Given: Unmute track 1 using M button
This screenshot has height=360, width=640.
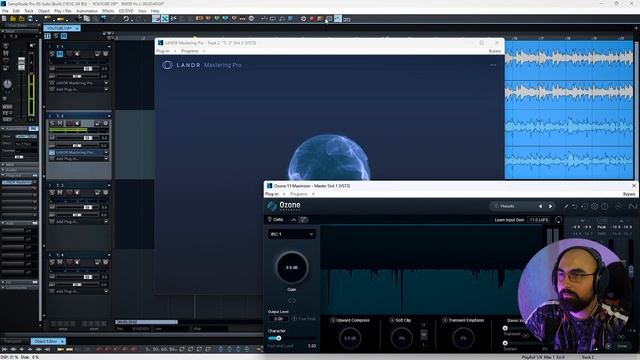Looking at the screenshot, I should click(60, 54).
